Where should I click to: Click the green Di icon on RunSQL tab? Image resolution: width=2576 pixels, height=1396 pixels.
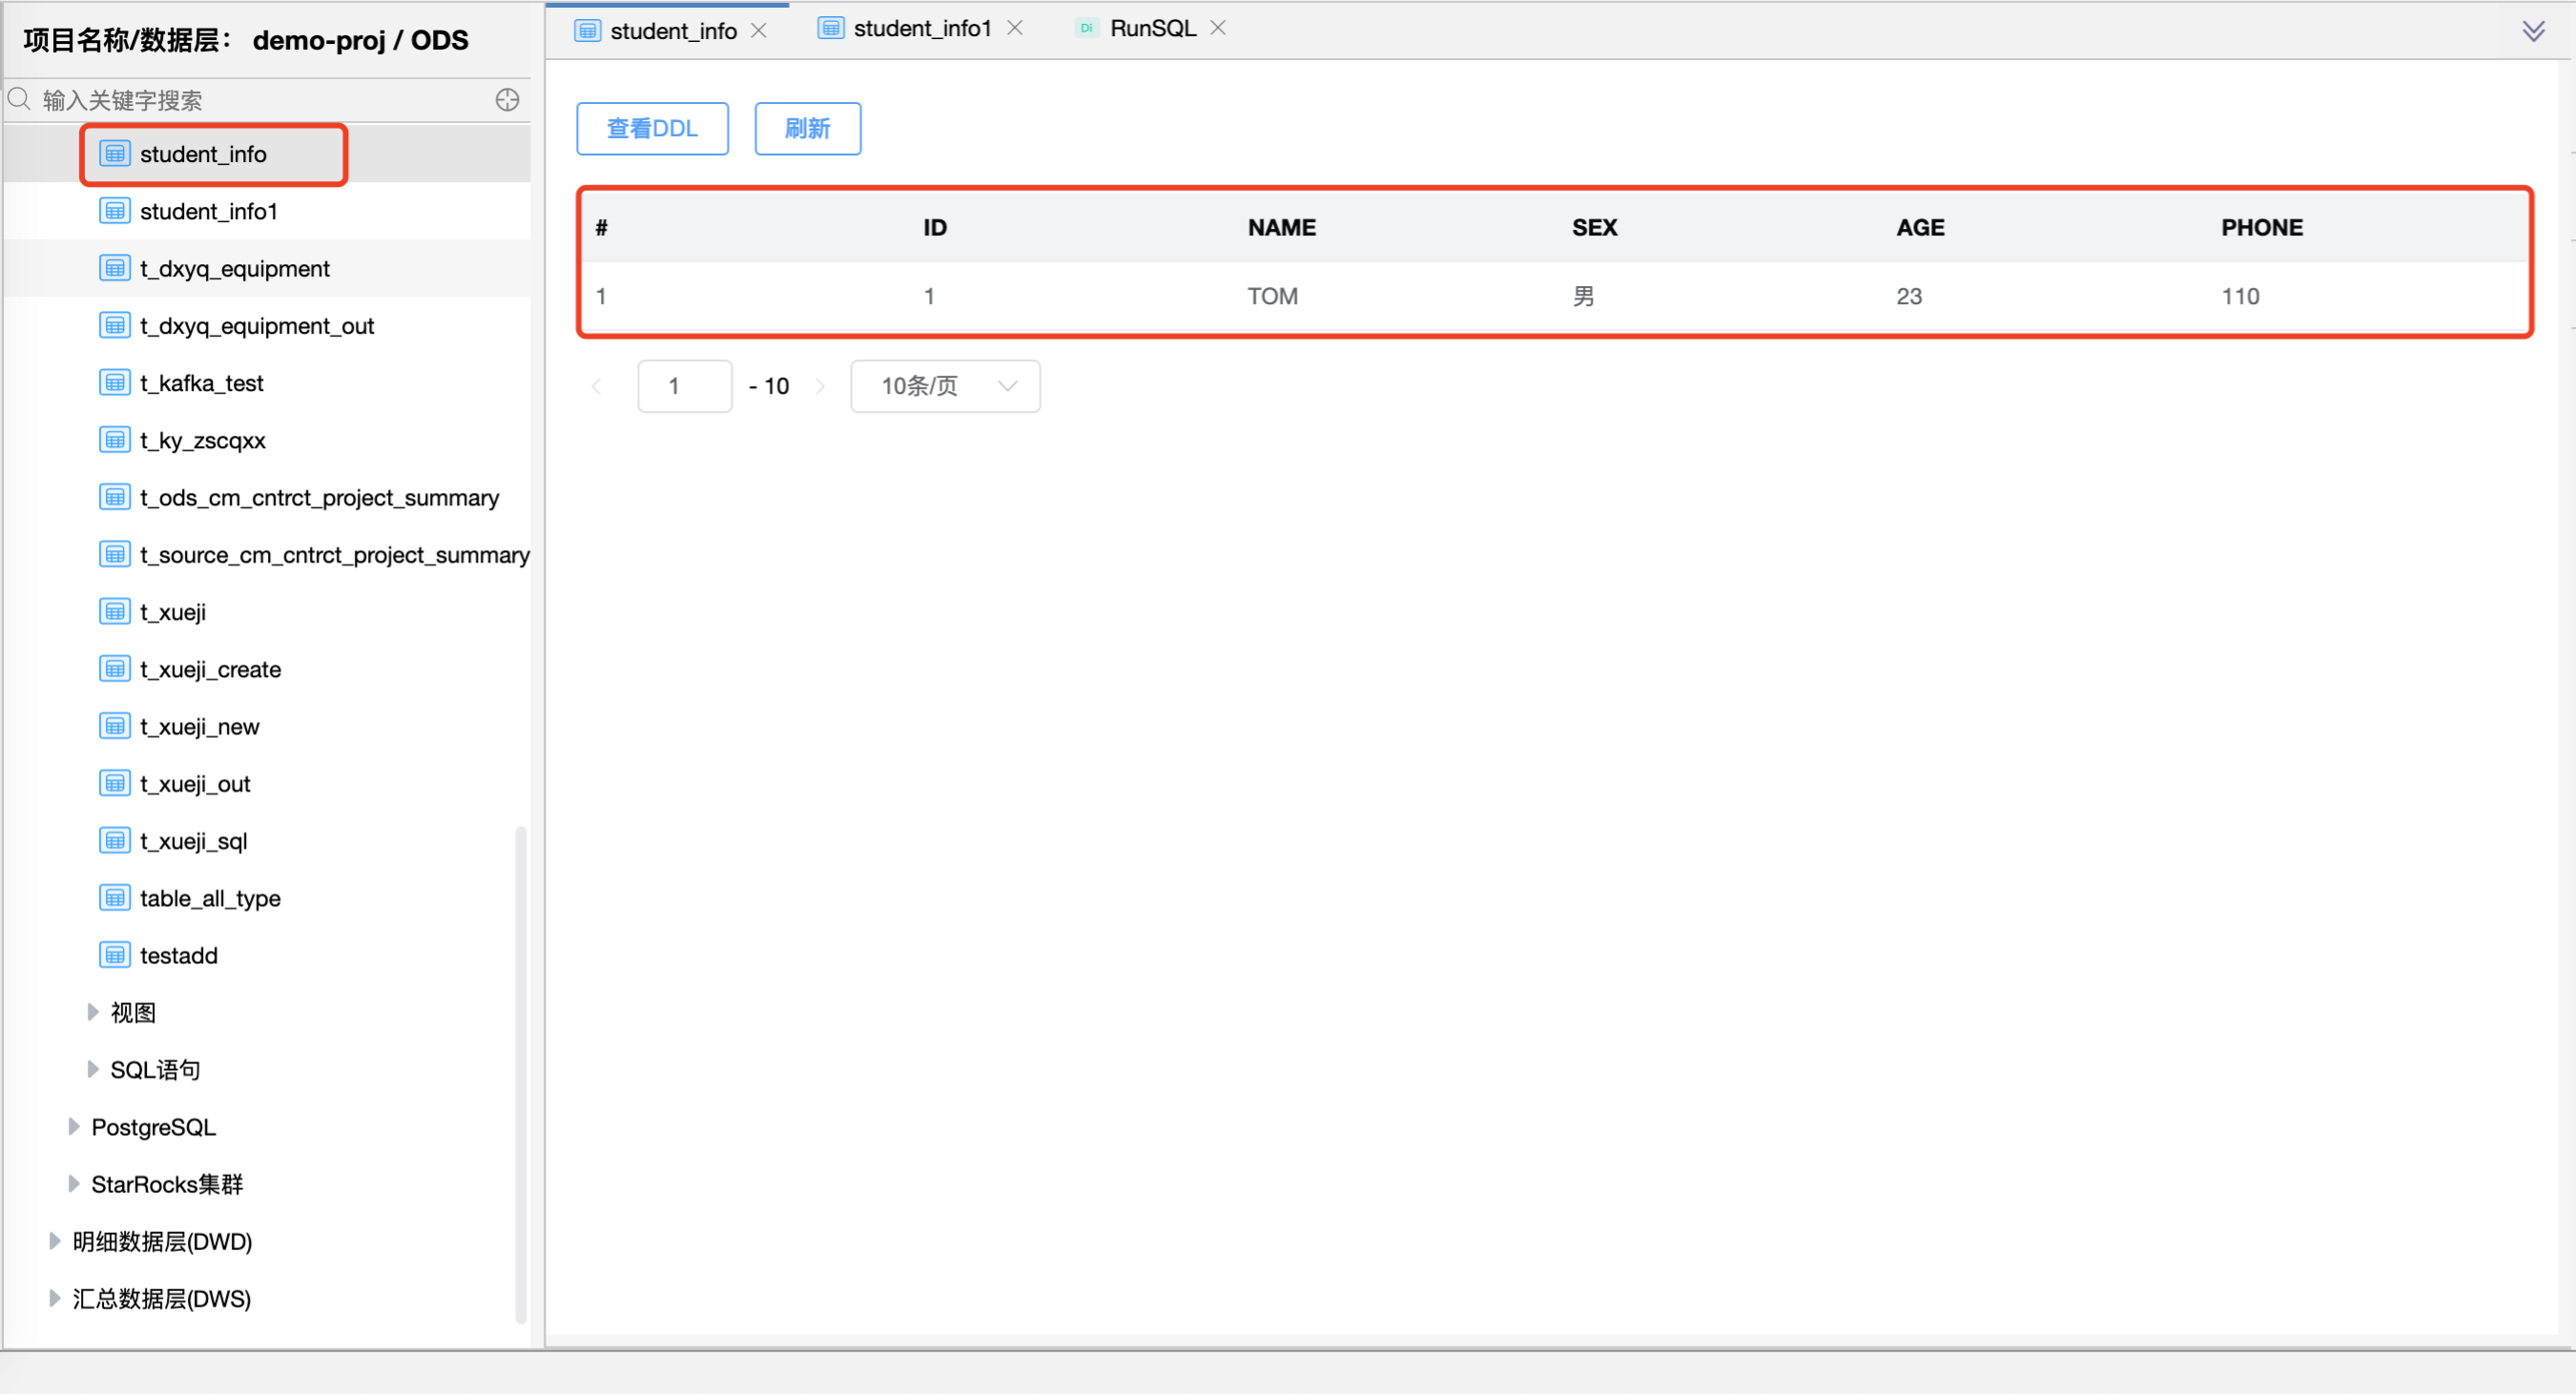click(1086, 28)
